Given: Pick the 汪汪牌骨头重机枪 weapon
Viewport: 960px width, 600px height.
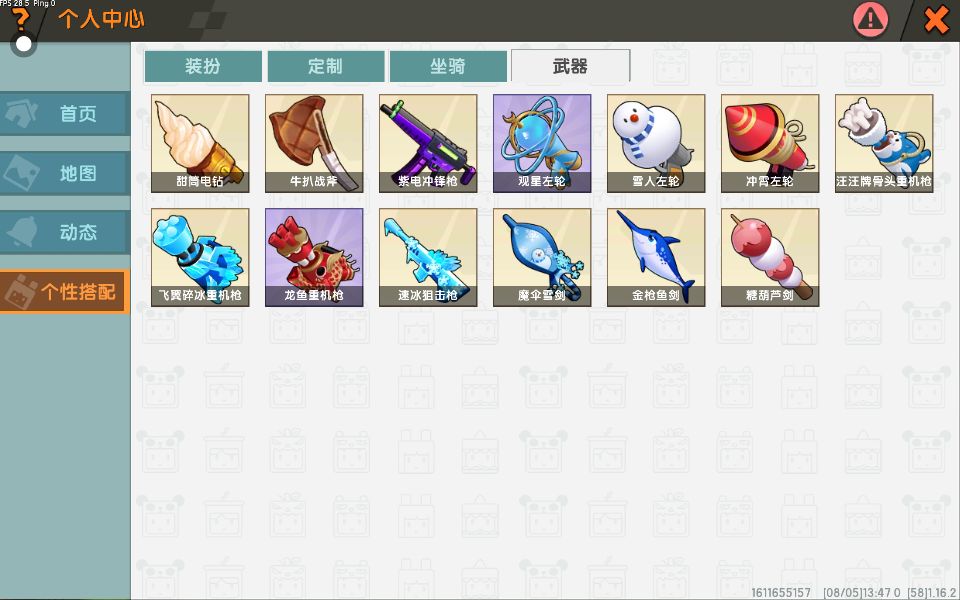Looking at the screenshot, I should (x=884, y=143).
